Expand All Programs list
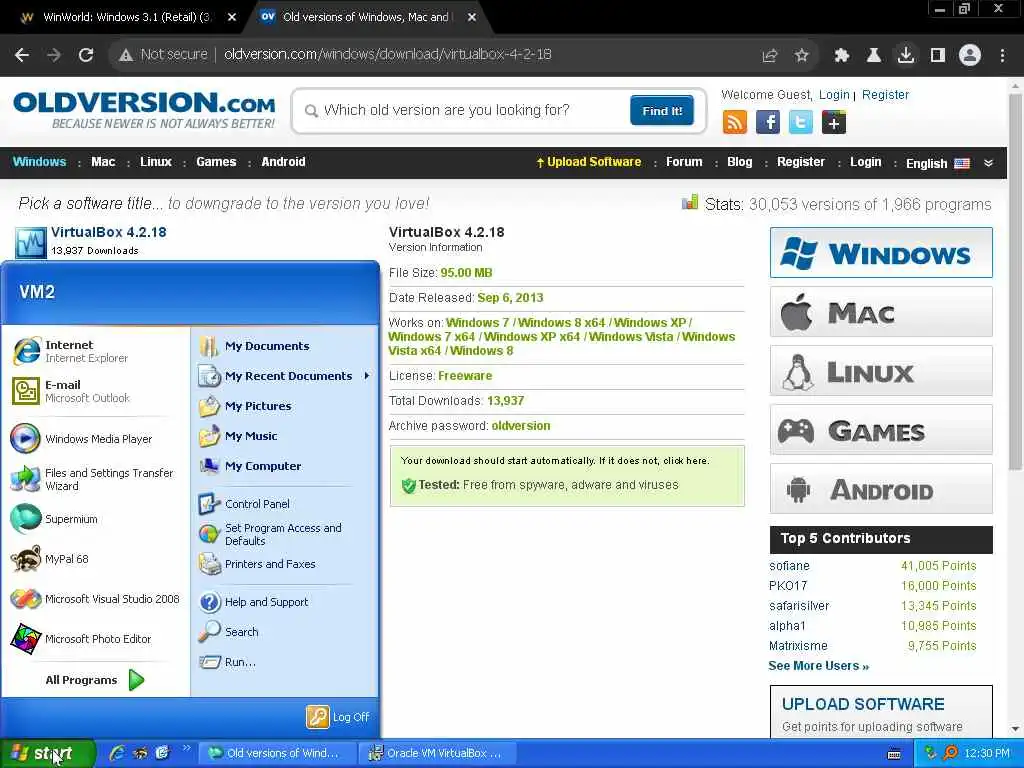1024x768 pixels. (95, 680)
